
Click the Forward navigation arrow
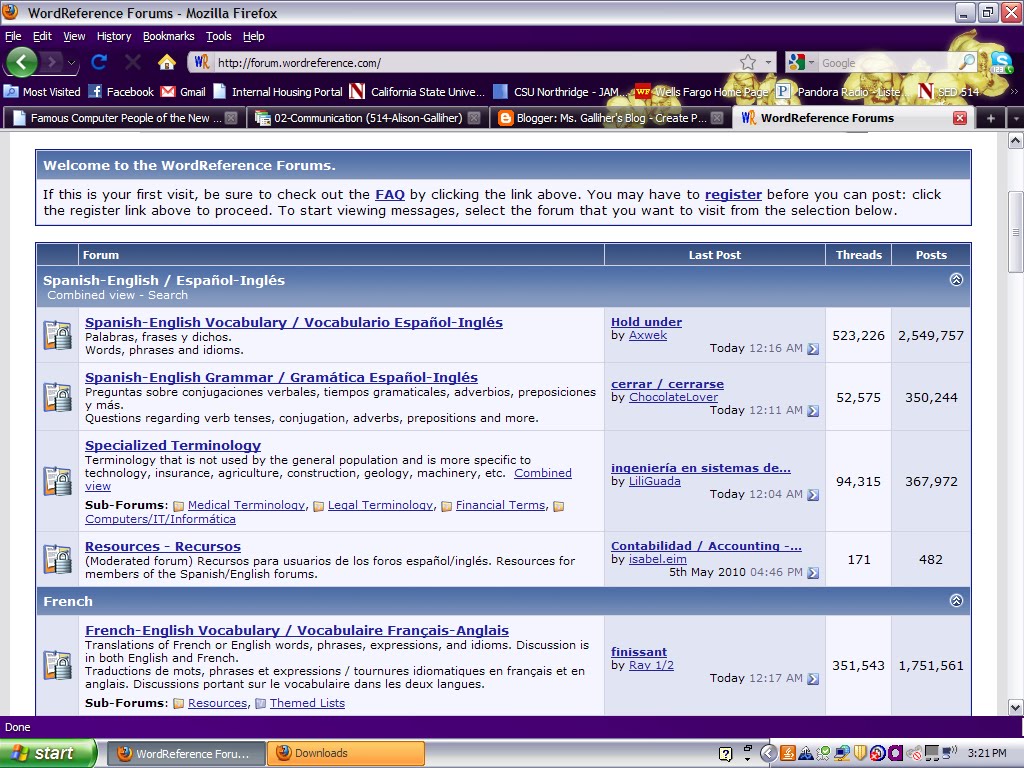tap(52, 63)
